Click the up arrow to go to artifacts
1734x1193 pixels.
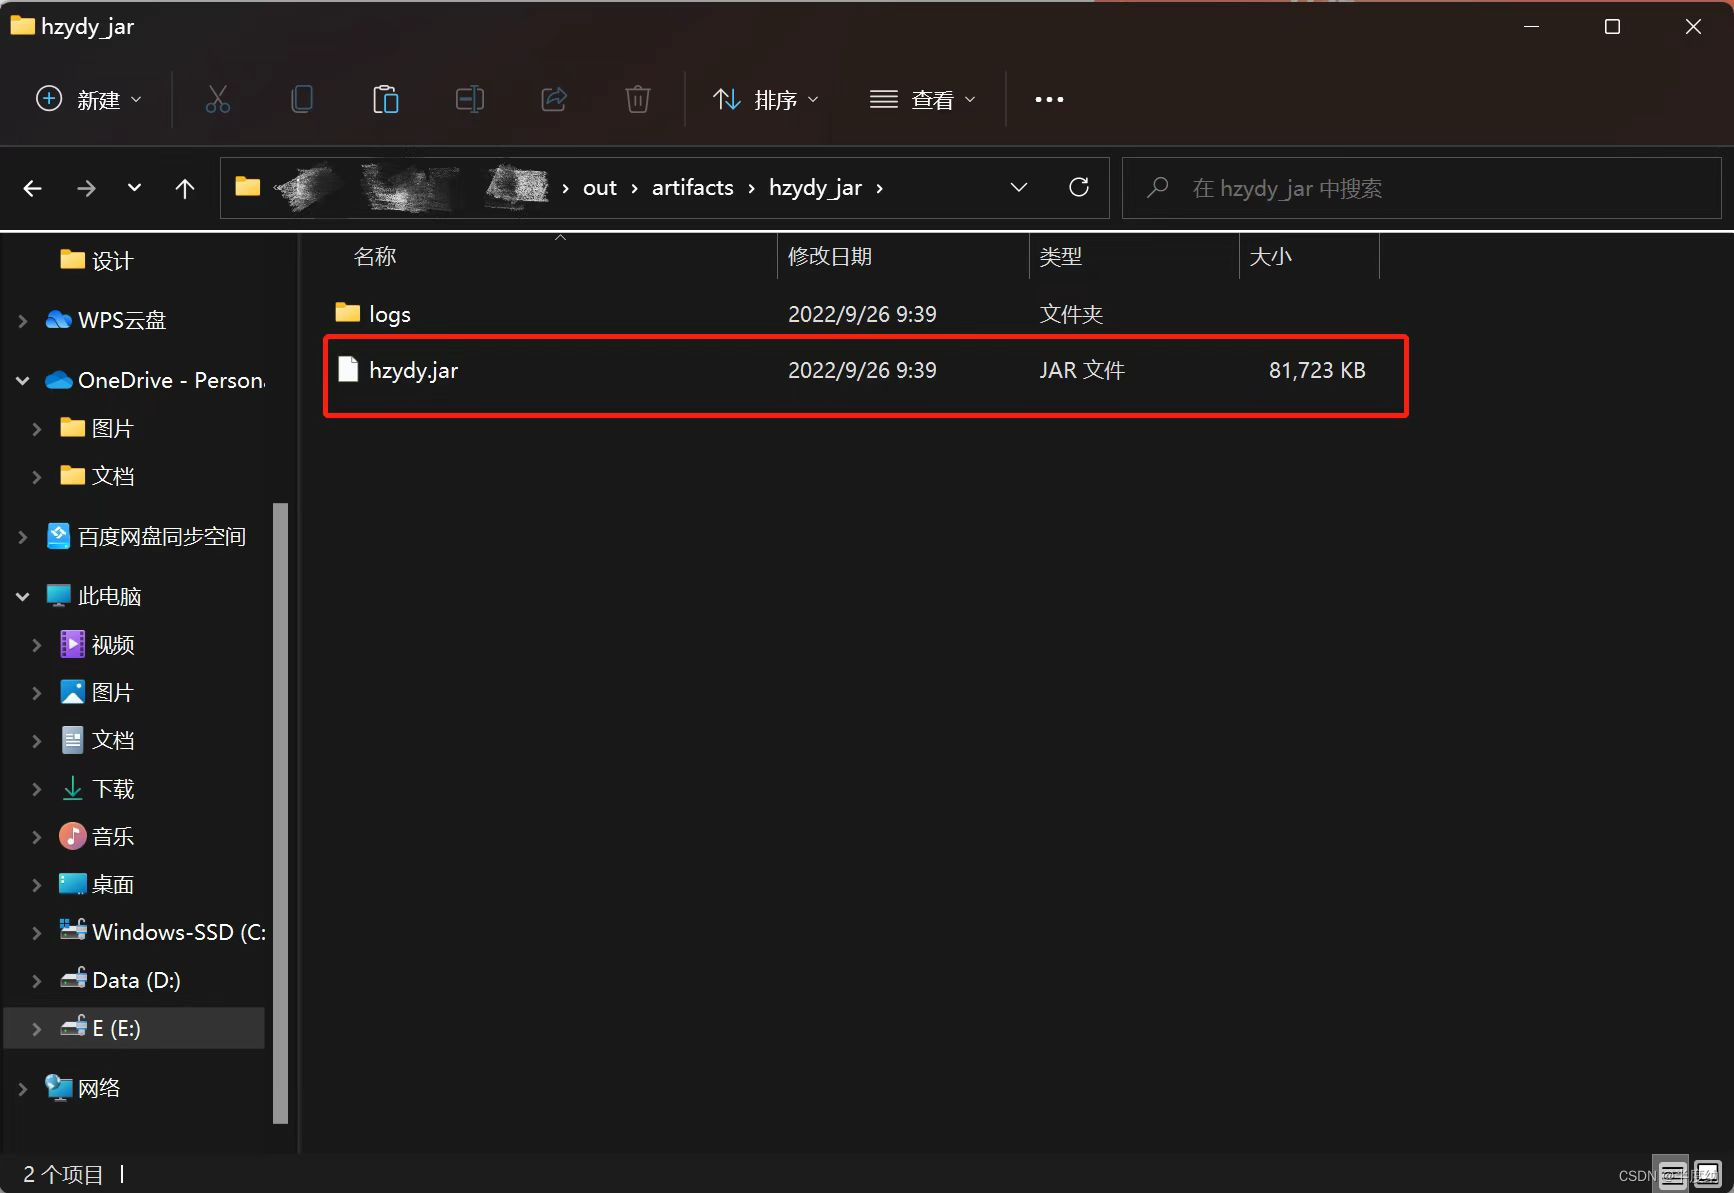185,188
